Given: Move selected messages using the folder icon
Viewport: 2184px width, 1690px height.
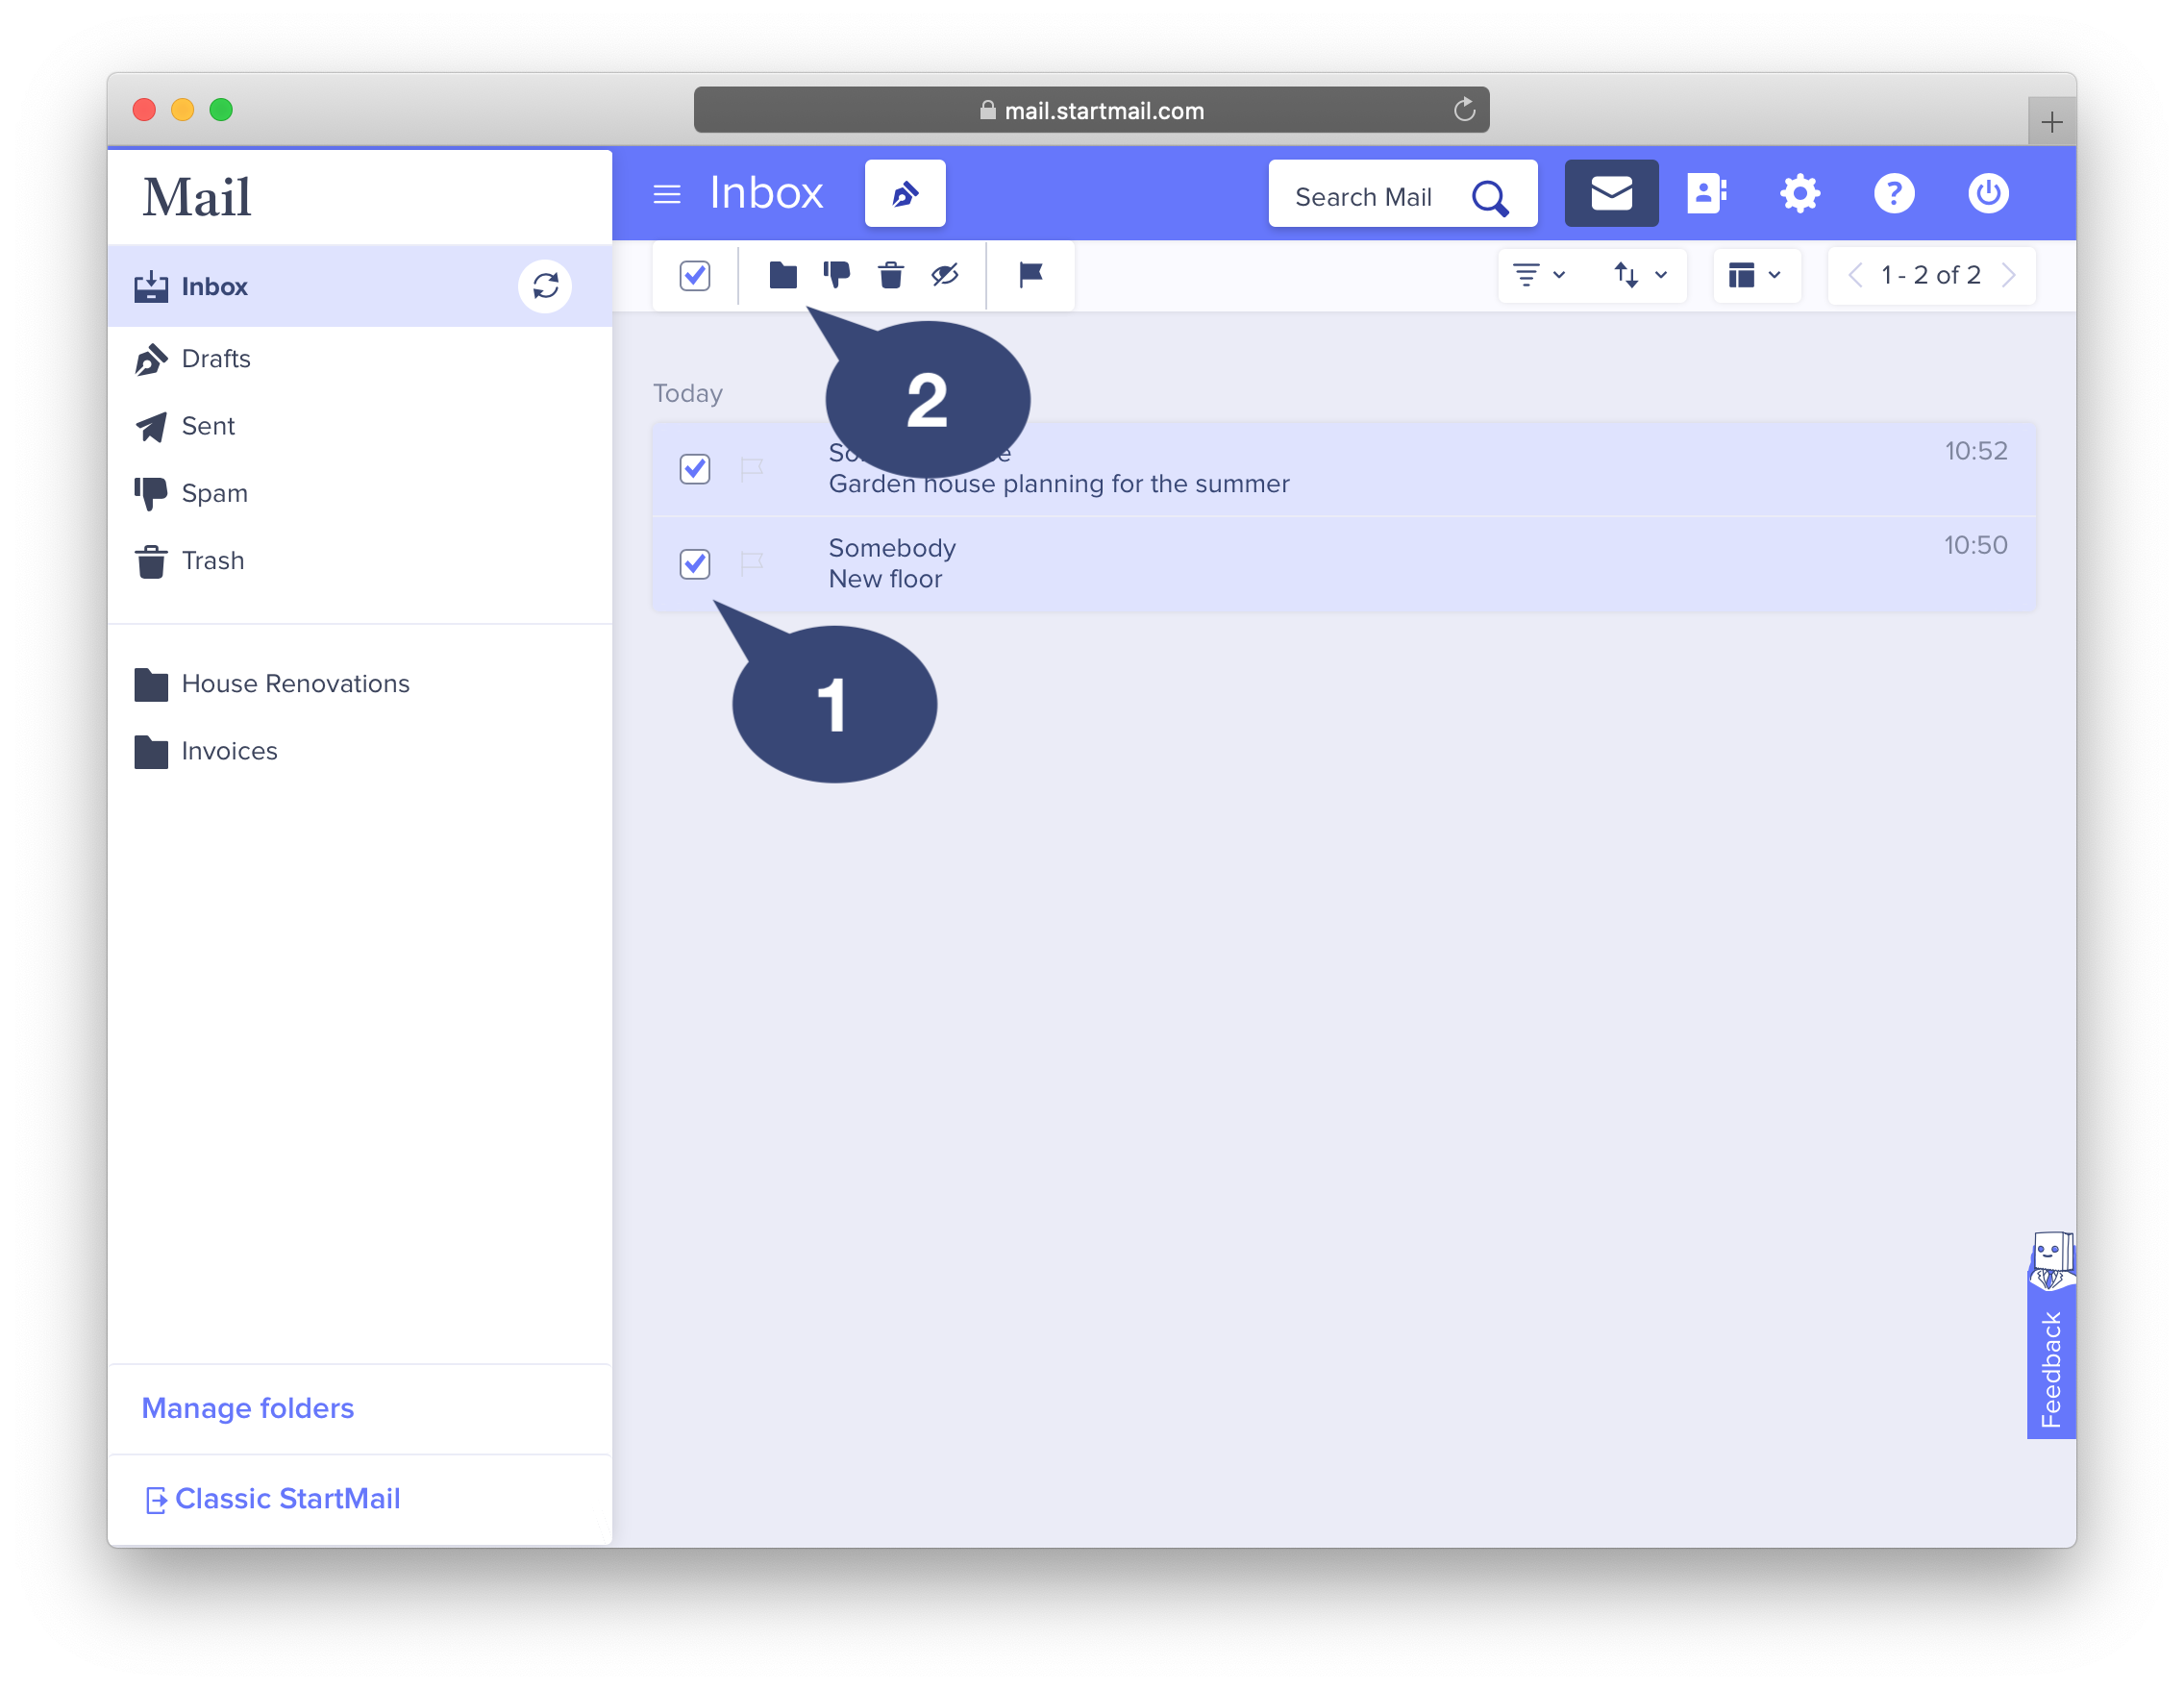Looking at the screenshot, I should (783, 275).
